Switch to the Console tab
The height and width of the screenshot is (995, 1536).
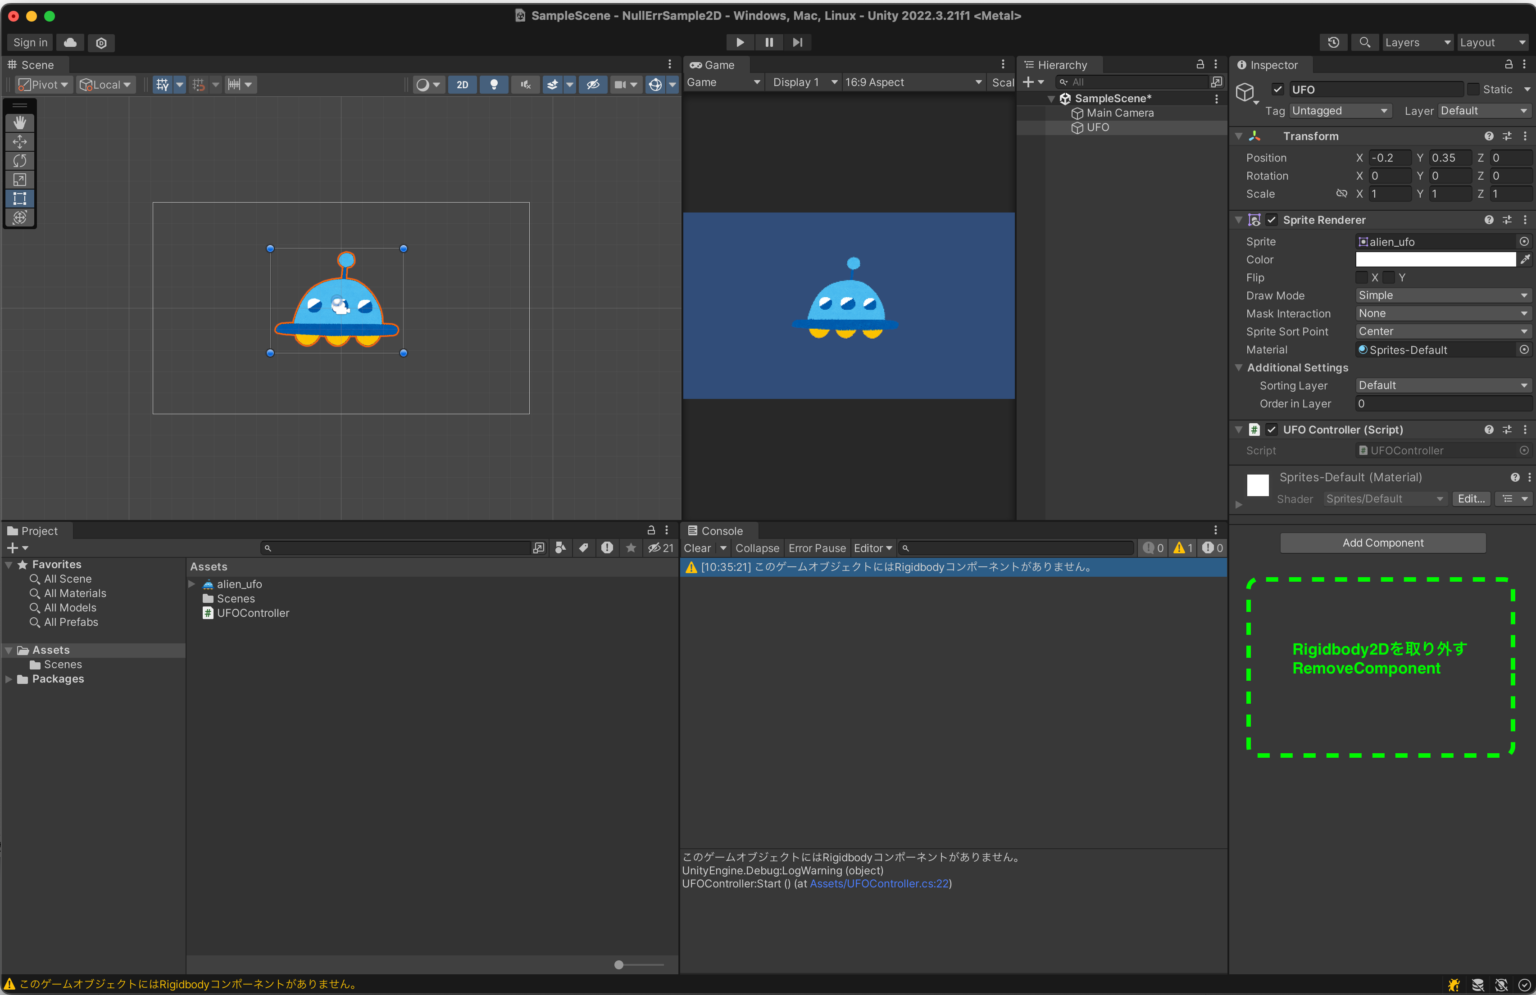[718, 531]
